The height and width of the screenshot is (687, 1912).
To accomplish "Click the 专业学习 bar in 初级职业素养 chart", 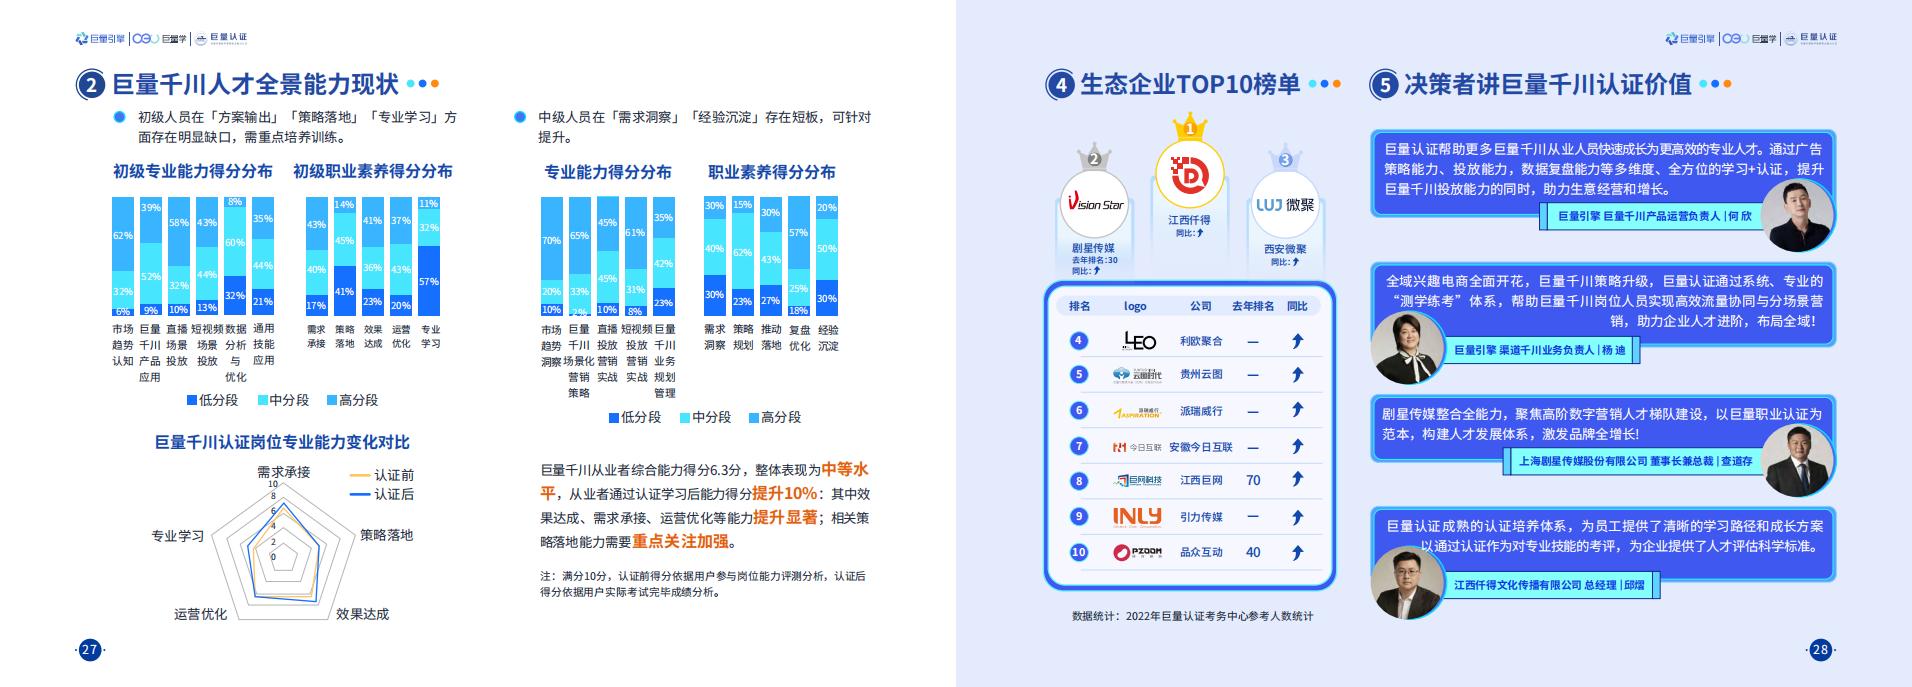I will point(429,257).
